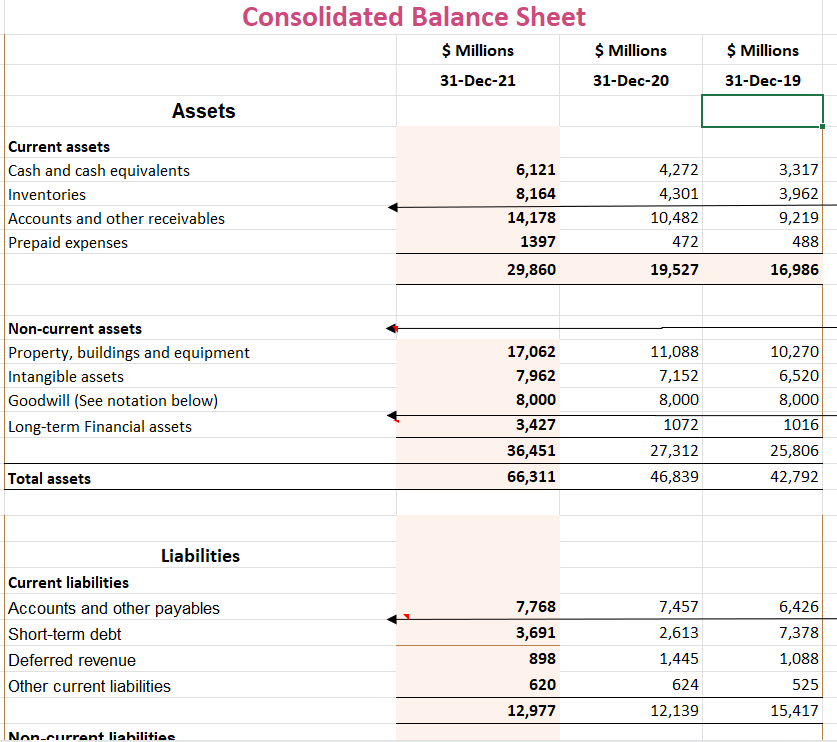Screen dimensions: 837x742
Task: Select intangible assets value 7,152
Action: coord(678,376)
